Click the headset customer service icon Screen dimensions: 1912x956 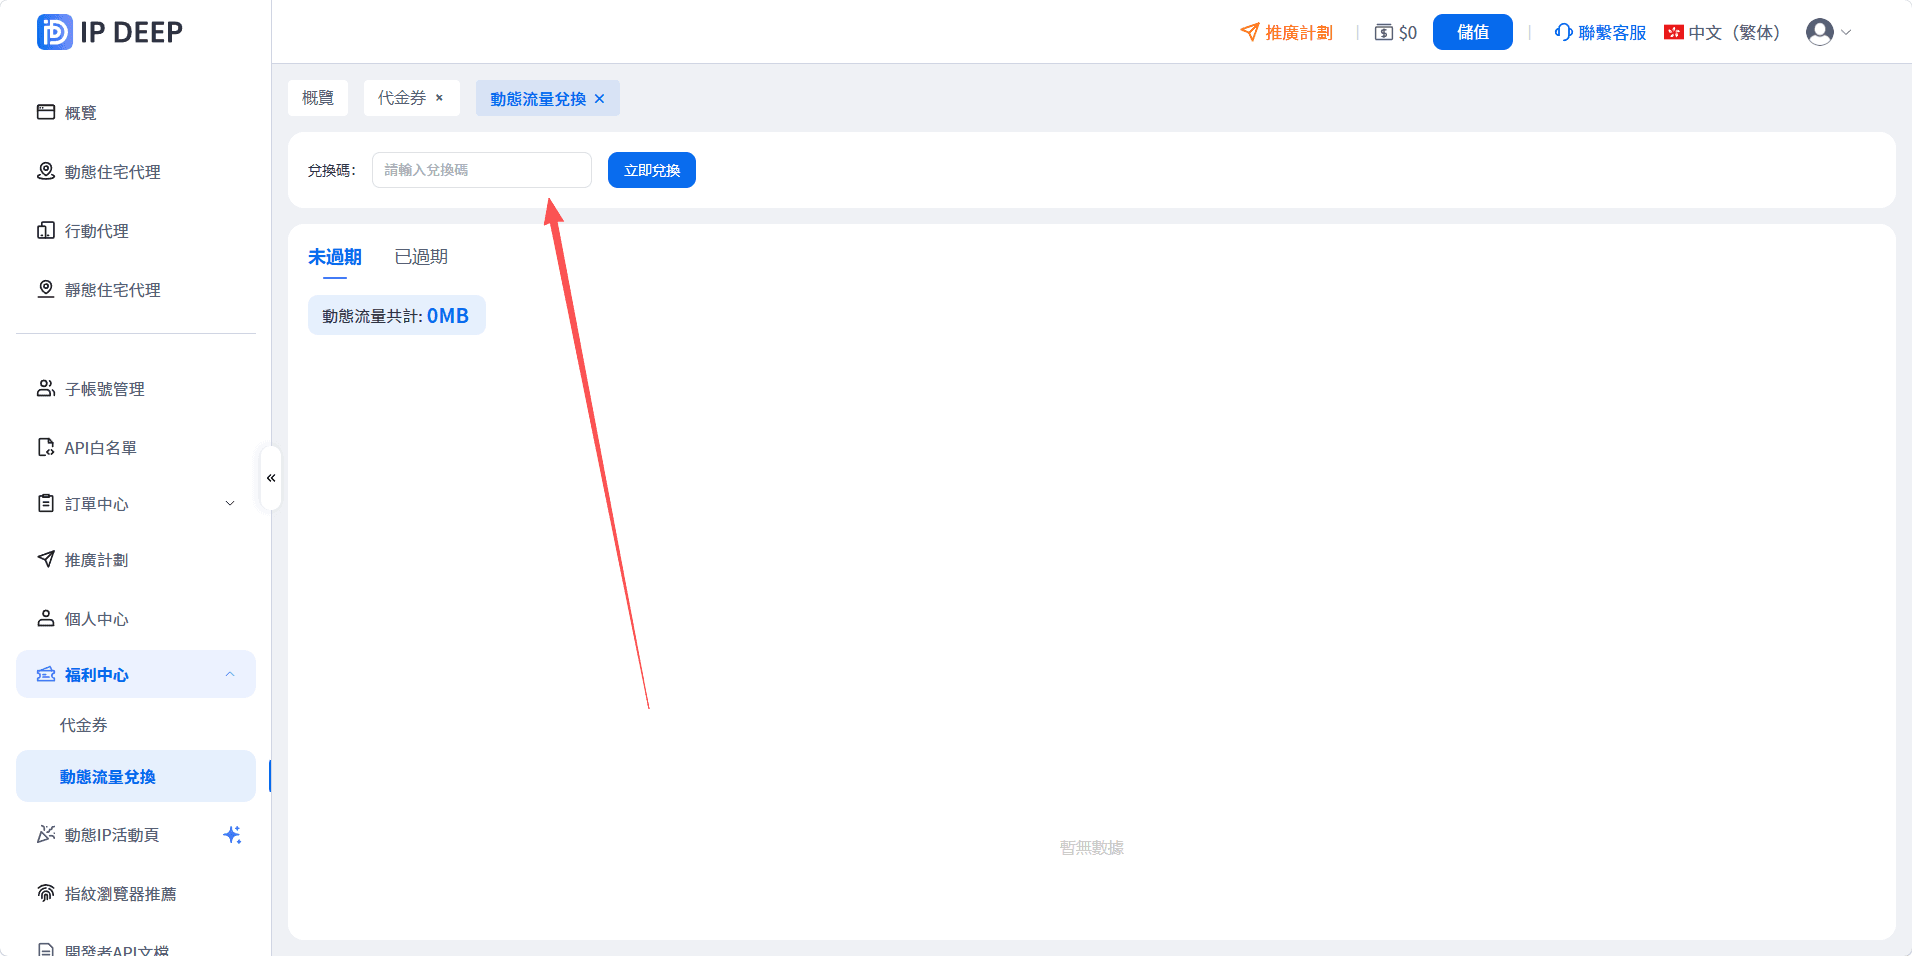tap(1564, 32)
